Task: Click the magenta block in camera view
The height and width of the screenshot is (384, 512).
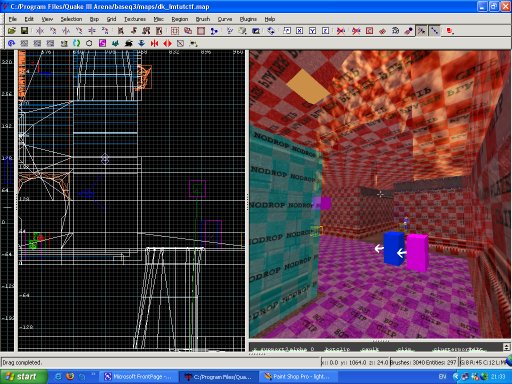Action: coord(417,252)
